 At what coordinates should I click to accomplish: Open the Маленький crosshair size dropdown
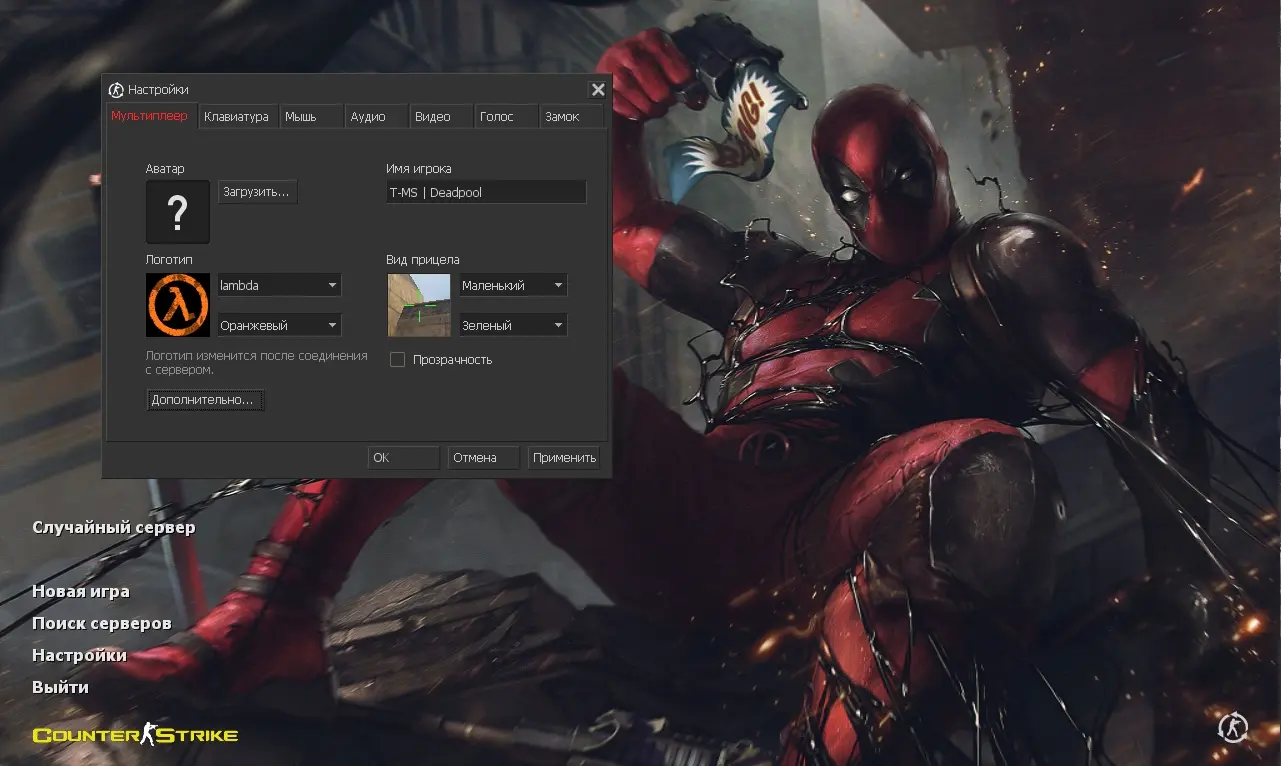click(x=513, y=286)
